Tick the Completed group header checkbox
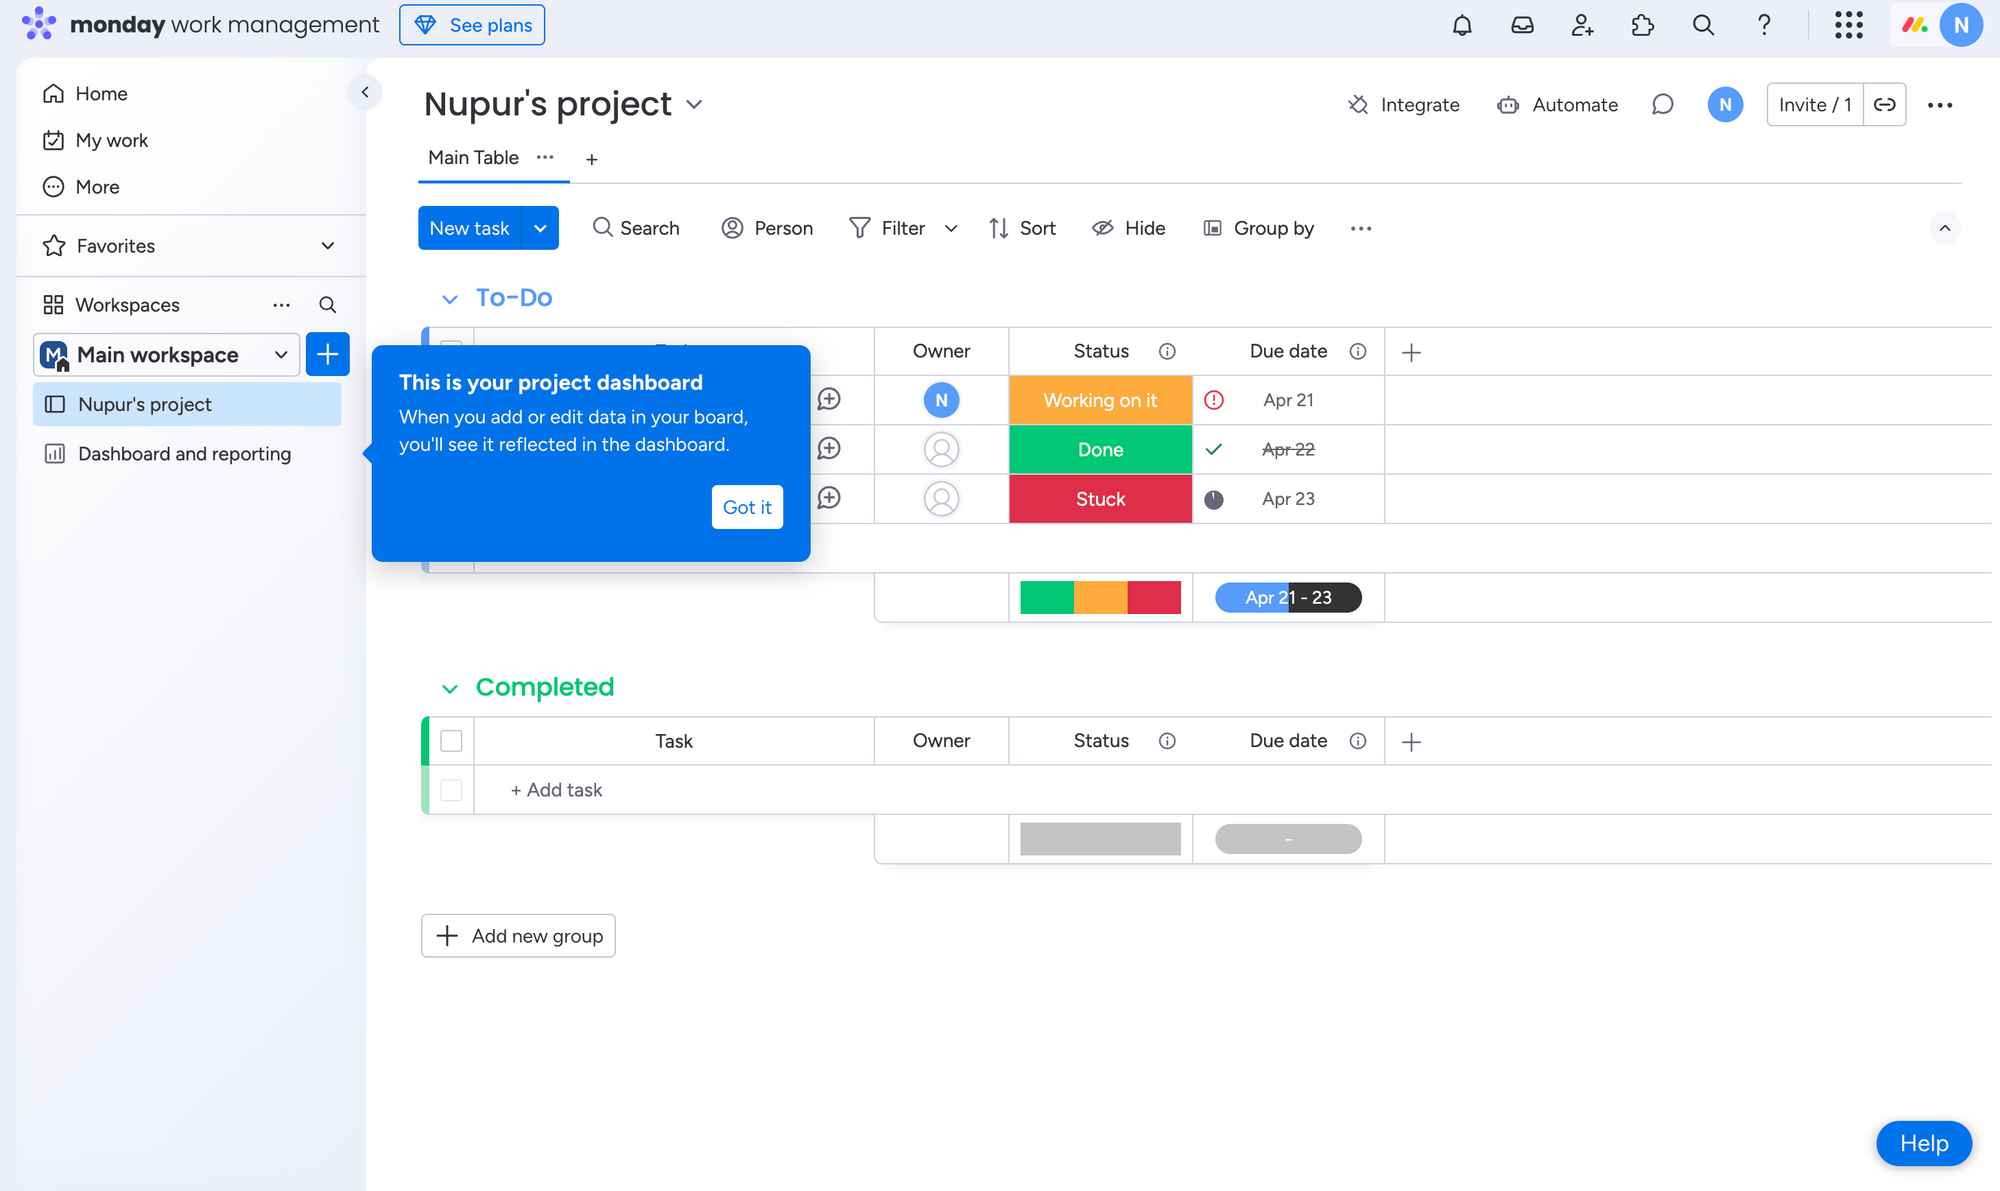This screenshot has height=1191, width=2000. pos(451,741)
